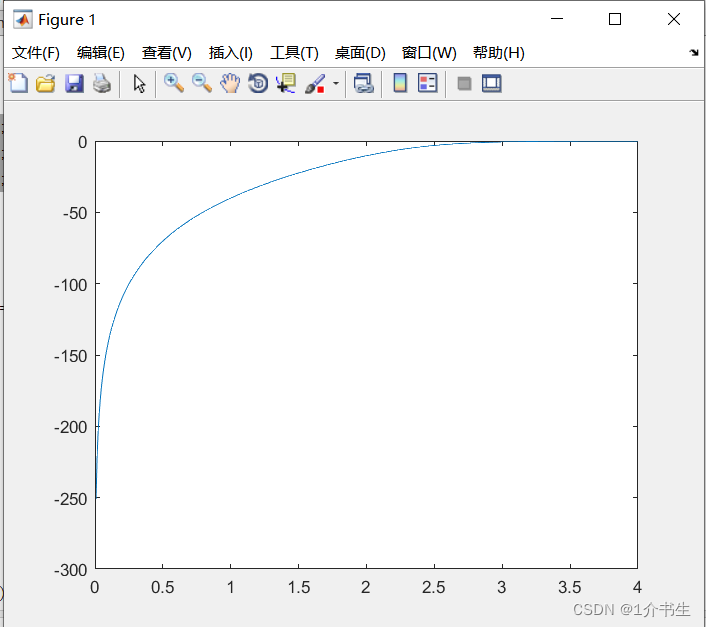Image resolution: width=706 pixels, height=627 pixels.
Task: Click the x-axis label 1.5
Action: [299, 587]
